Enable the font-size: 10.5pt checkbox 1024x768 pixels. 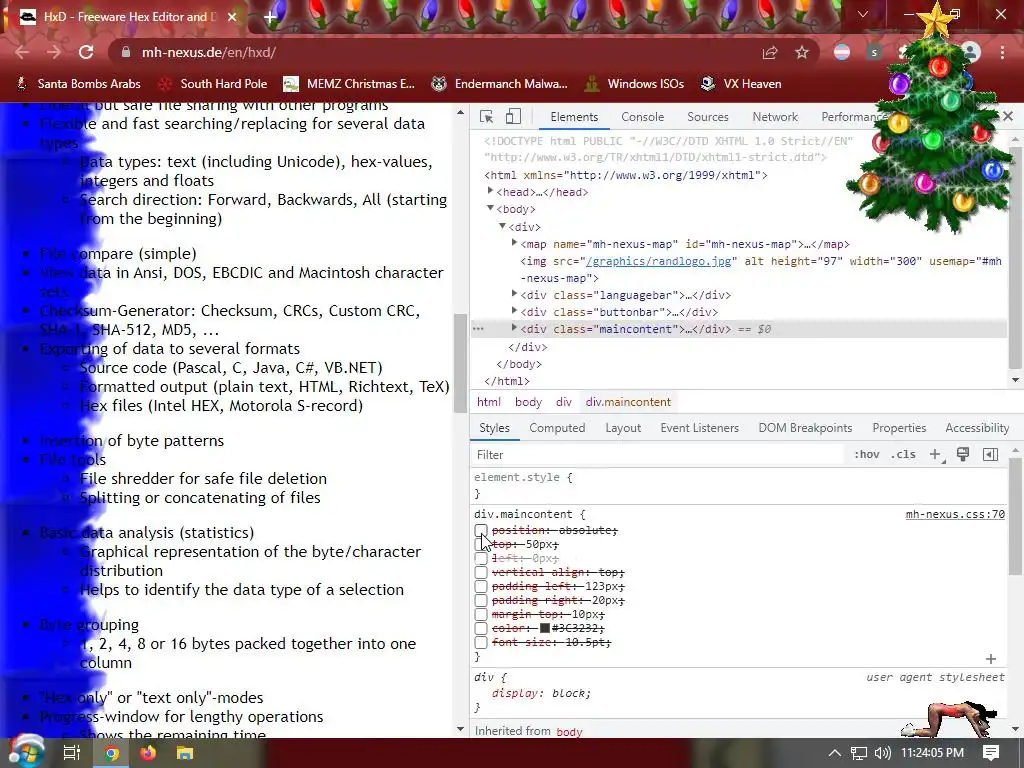tap(481, 643)
